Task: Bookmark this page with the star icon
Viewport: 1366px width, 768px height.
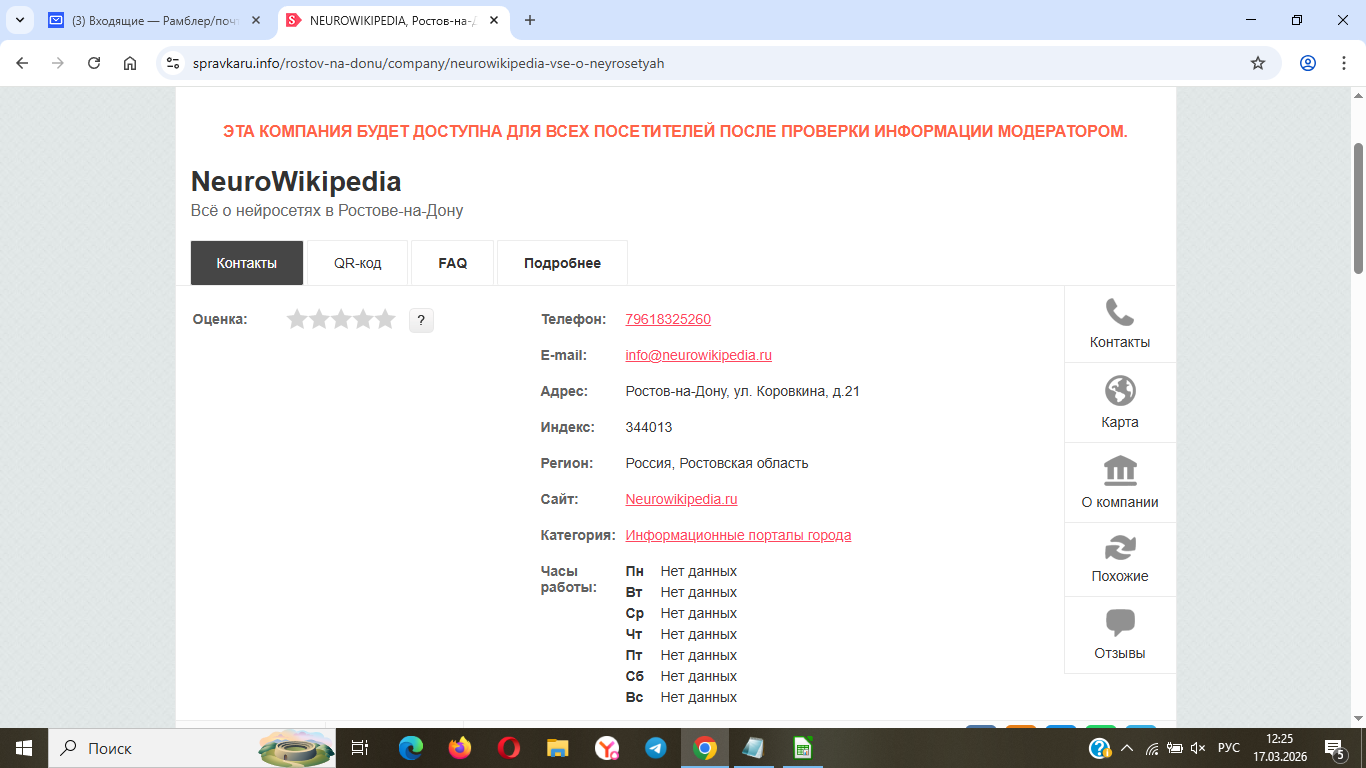Action: tap(1258, 63)
